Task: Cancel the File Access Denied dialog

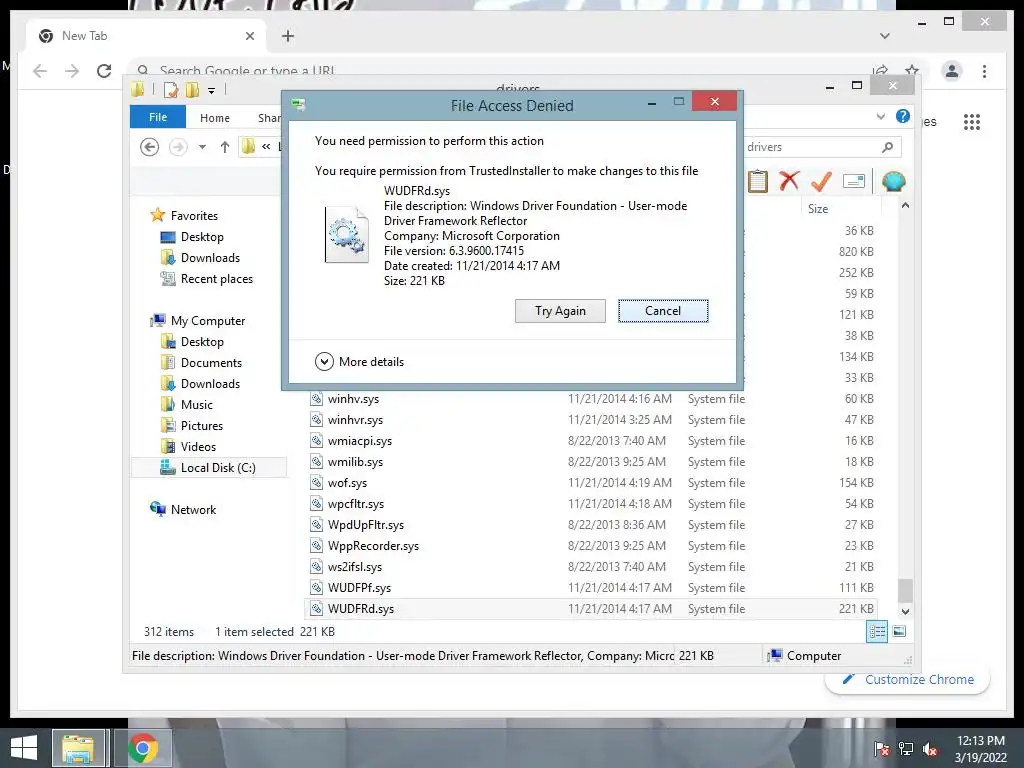Action: [x=663, y=311]
